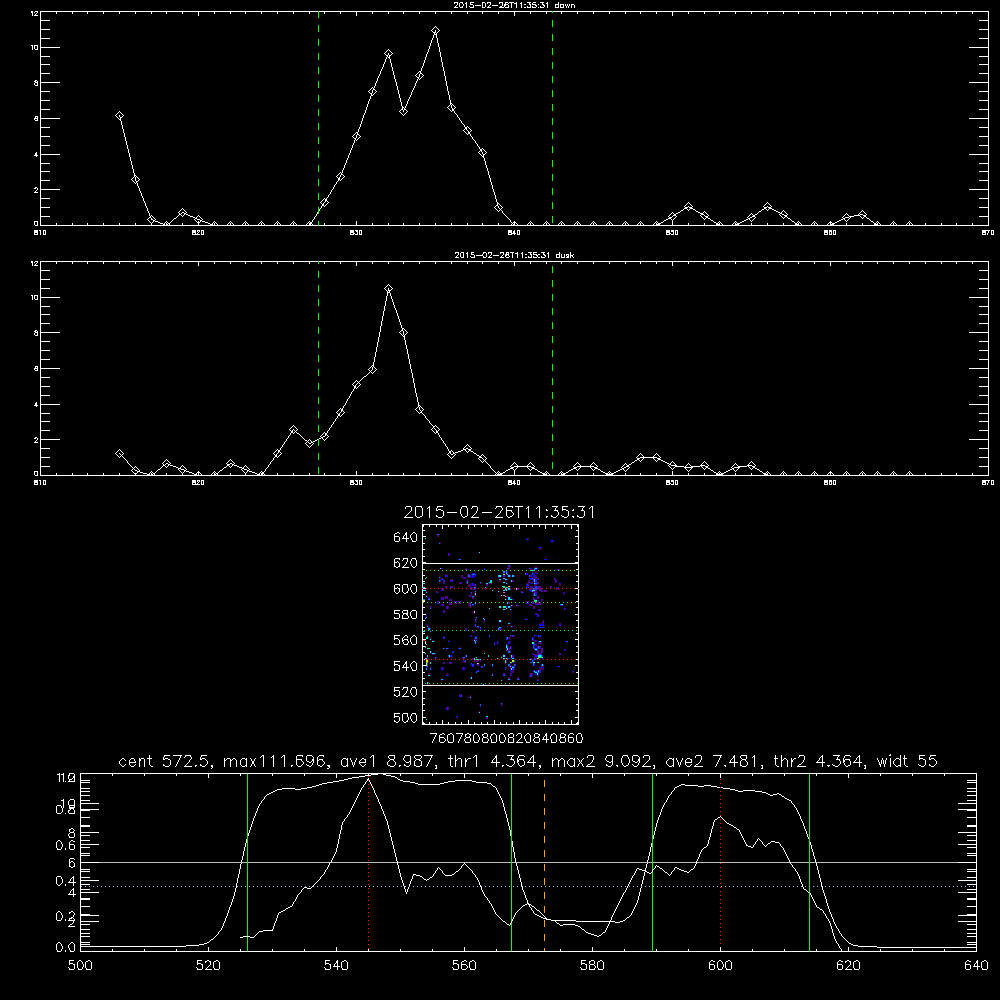
Task: Click the right green dashed line in dawn plot
Action: [552, 118]
